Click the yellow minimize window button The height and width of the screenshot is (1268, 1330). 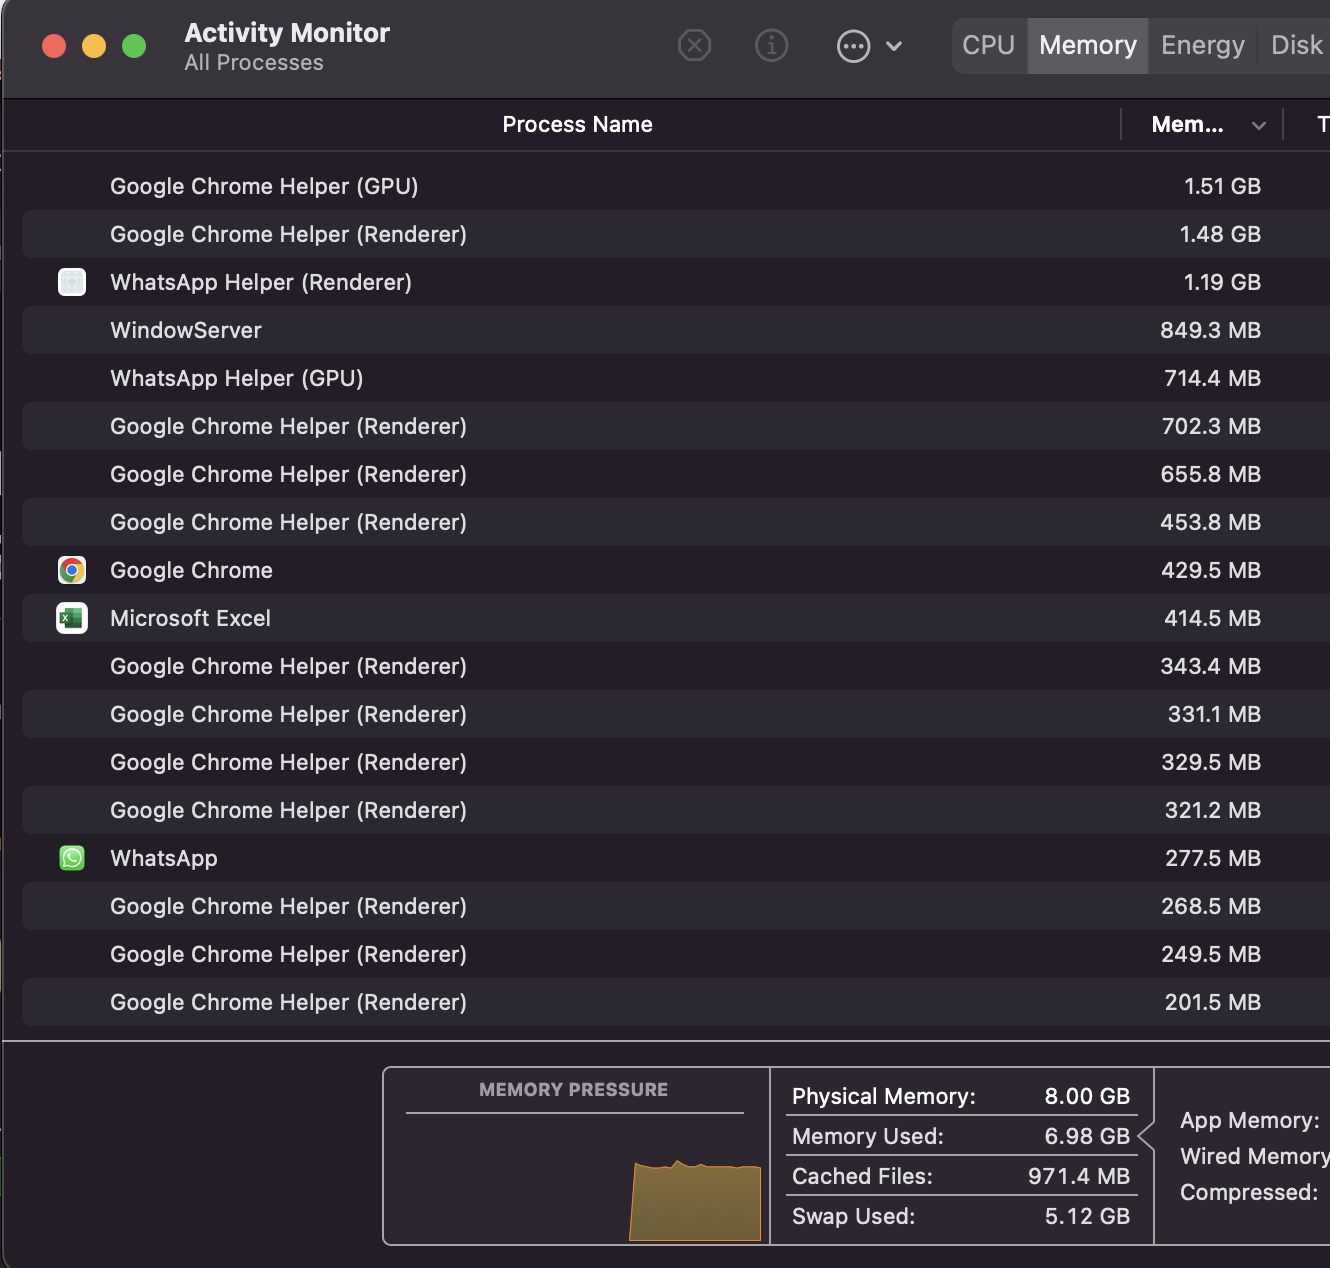coord(94,46)
